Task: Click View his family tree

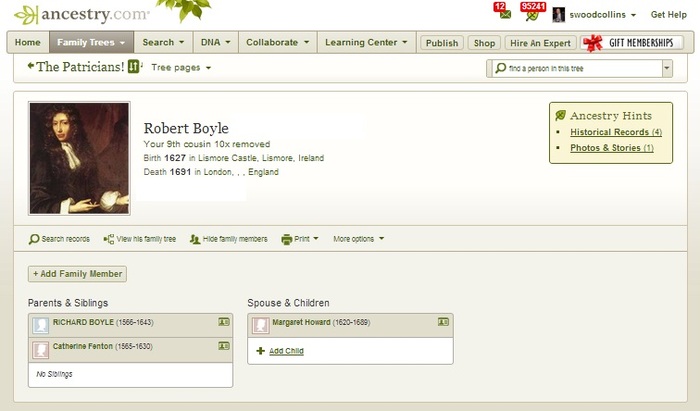Action: click(146, 239)
